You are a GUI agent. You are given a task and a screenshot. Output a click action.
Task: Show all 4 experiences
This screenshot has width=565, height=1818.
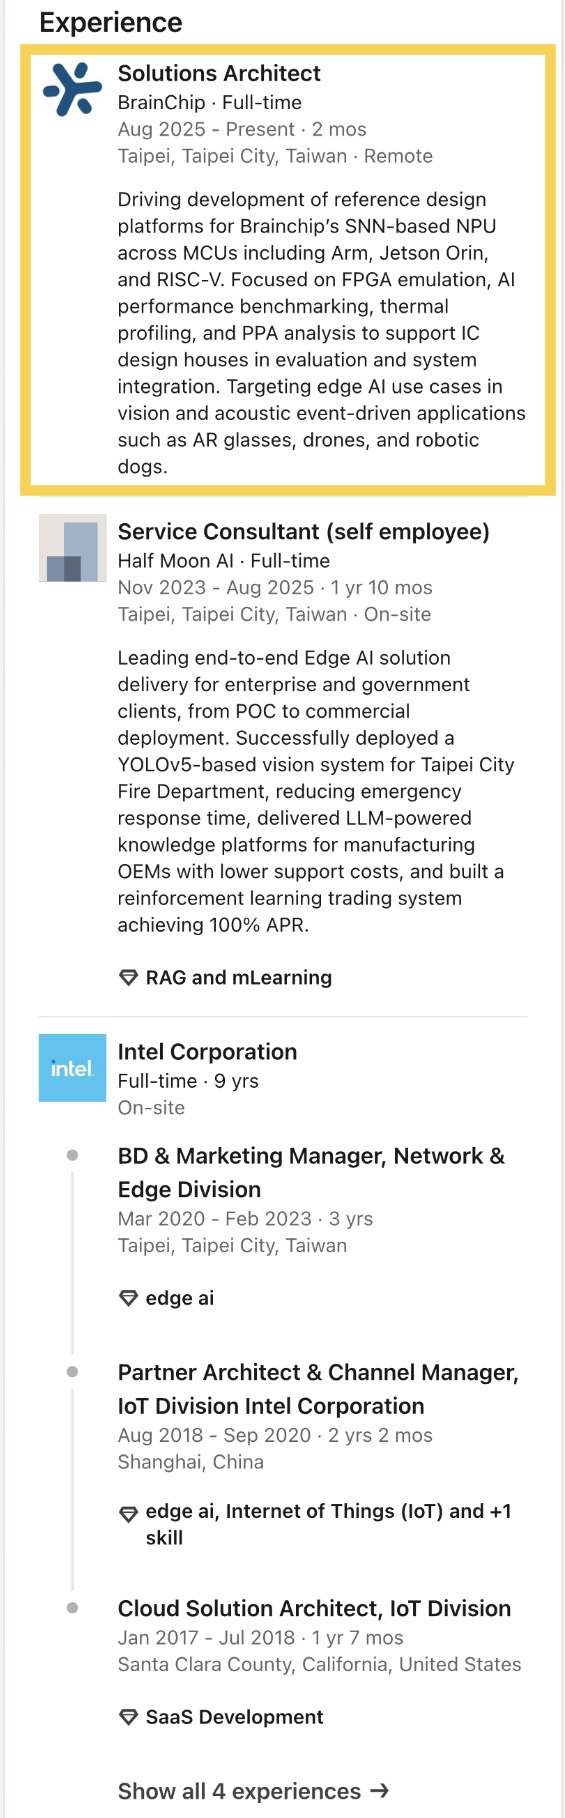click(x=253, y=1791)
